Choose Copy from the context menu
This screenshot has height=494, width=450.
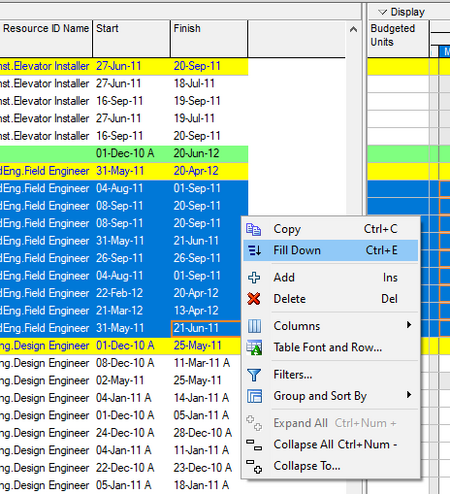[x=330, y=229]
